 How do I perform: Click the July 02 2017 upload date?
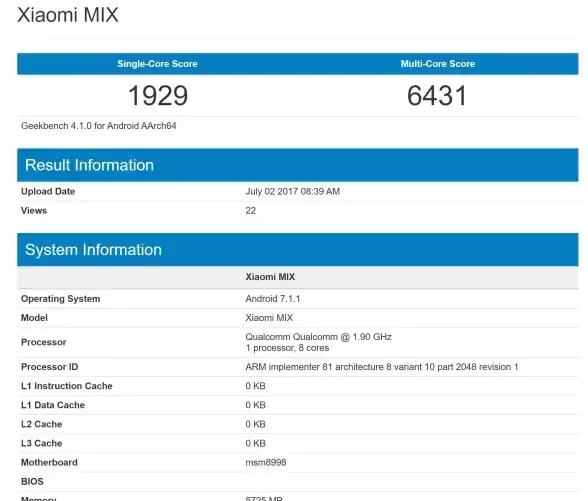pos(292,191)
